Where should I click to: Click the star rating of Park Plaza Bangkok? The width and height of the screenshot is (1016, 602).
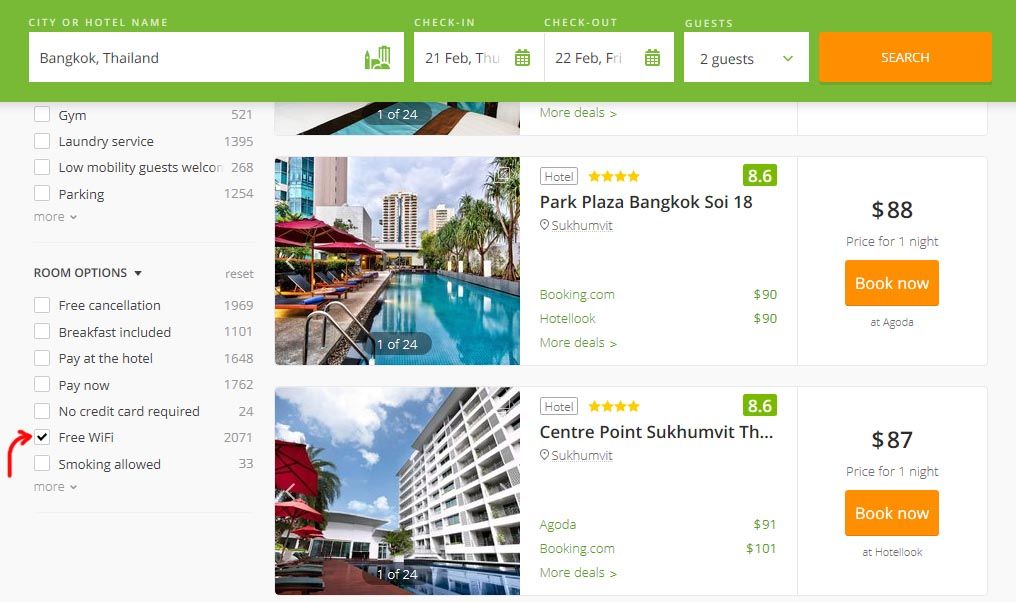coord(614,176)
